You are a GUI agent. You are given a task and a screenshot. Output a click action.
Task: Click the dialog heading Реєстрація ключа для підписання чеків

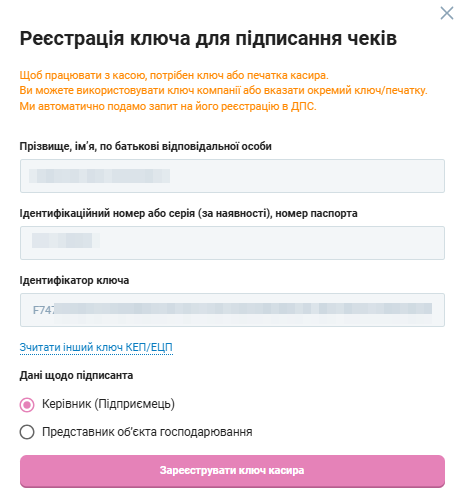pyautogui.click(x=208, y=39)
